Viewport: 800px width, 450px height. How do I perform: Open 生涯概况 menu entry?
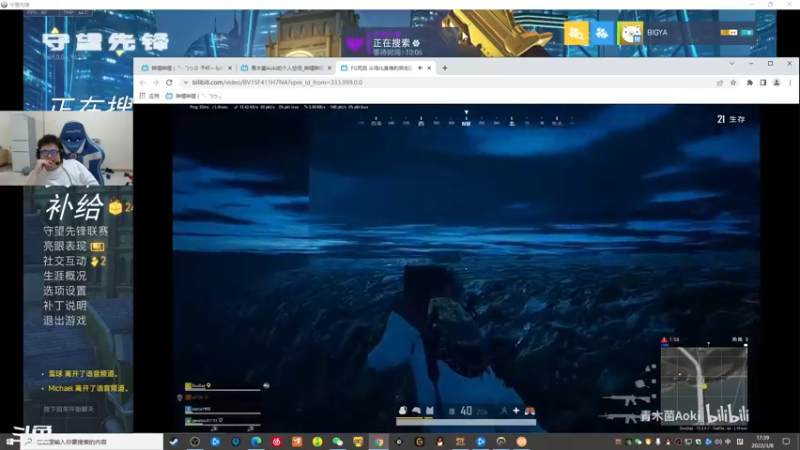(65, 276)
